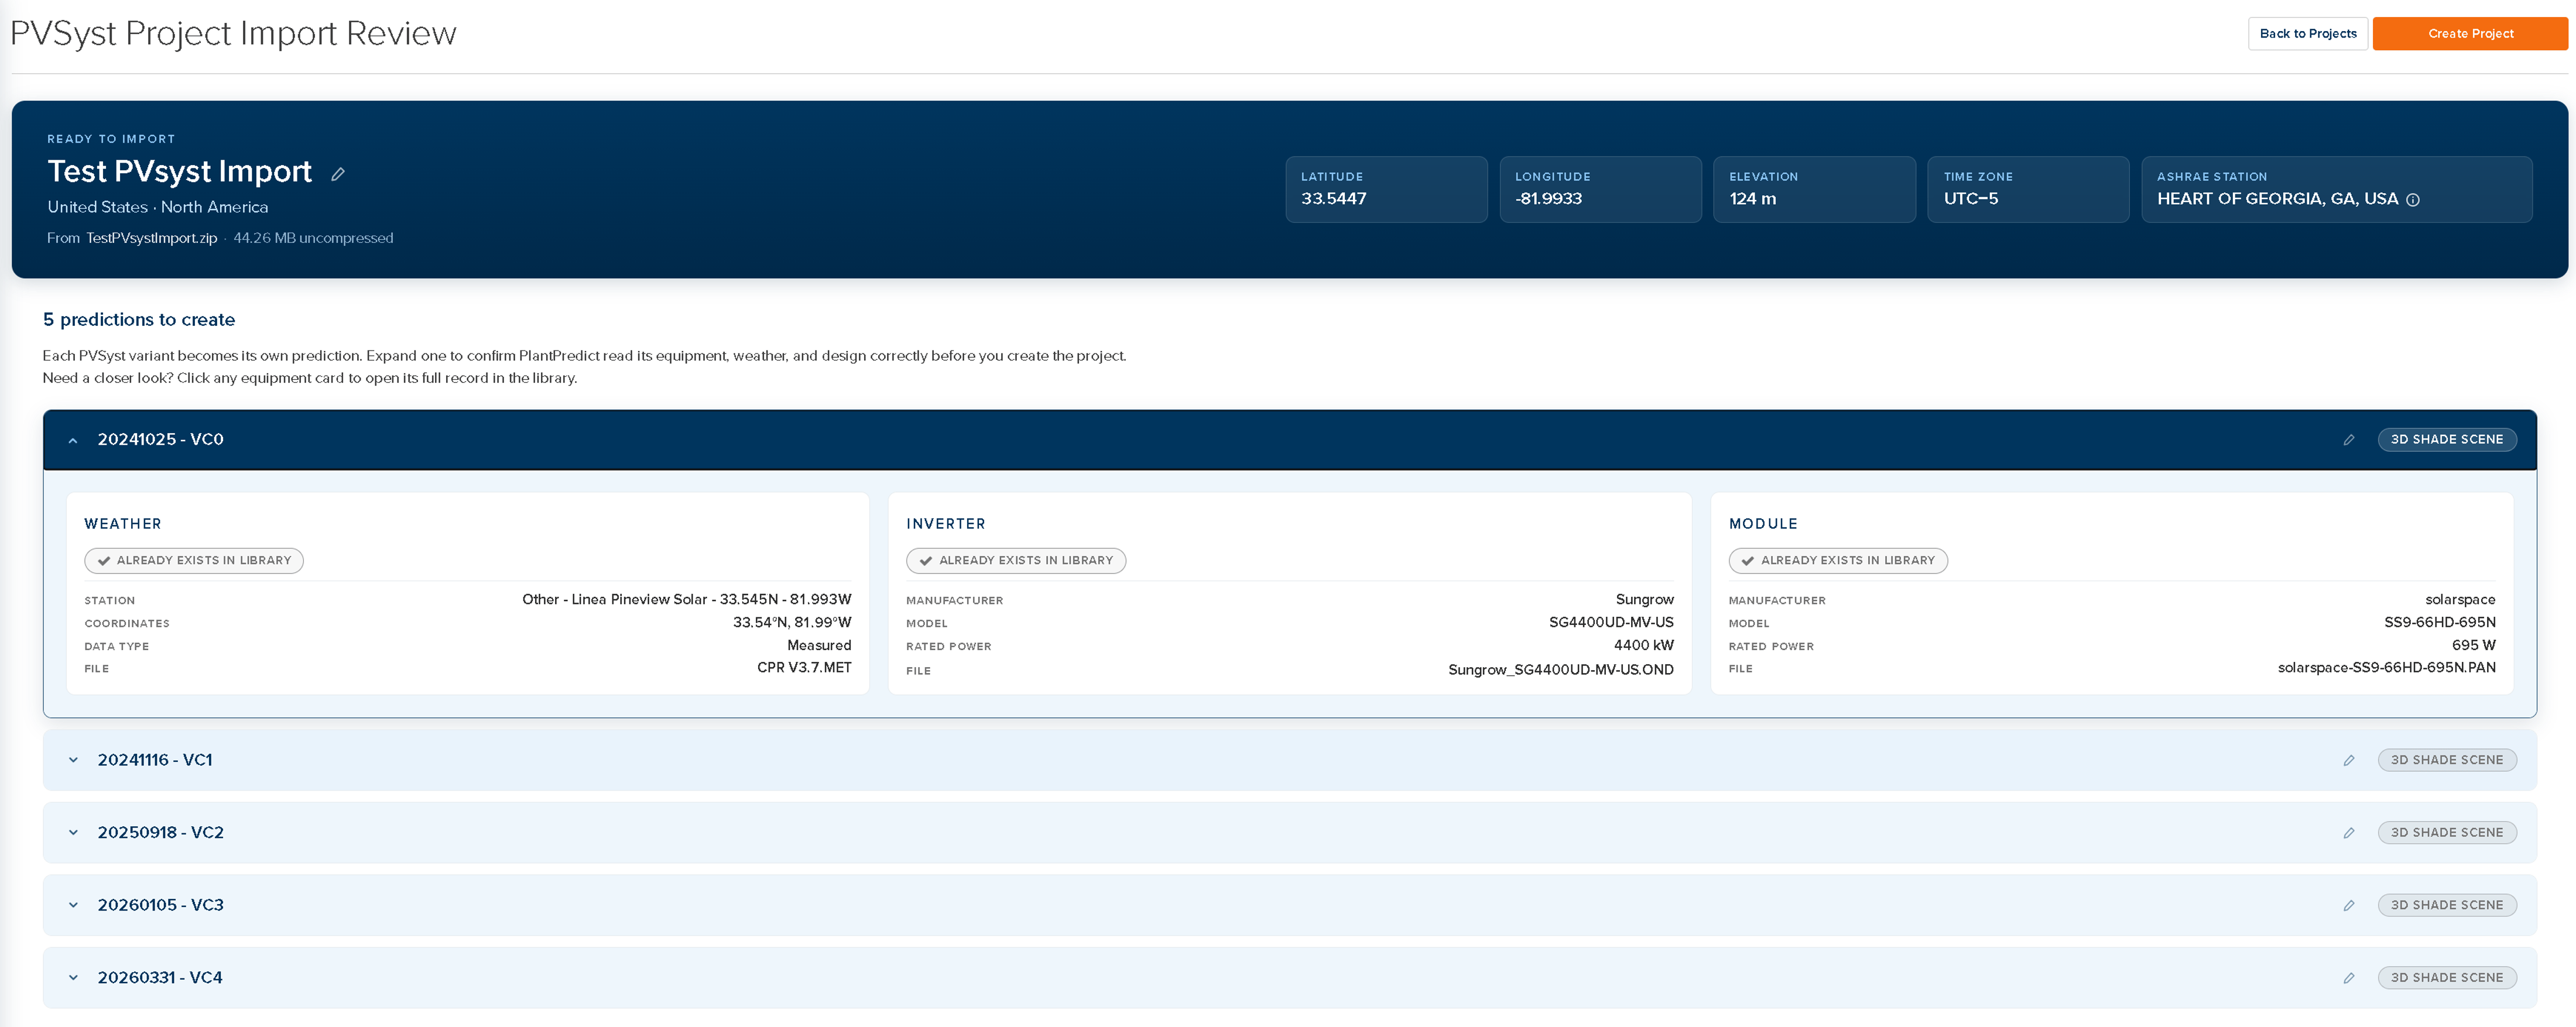Click 44.26 MB uncompressed text
The width and height of the screenshot is (2576, 1027).
[x=313, y=238]
